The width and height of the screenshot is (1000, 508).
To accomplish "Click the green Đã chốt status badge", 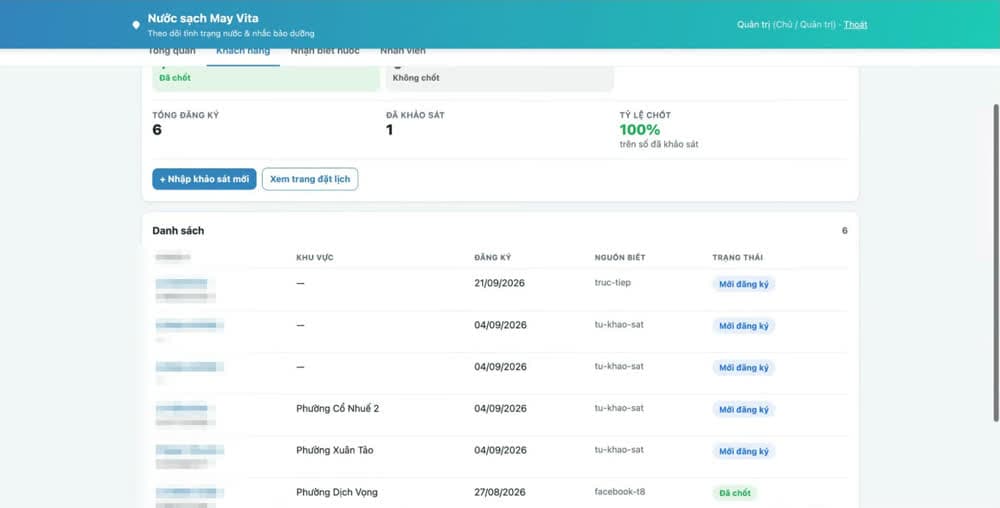I will tap(735, 493).
